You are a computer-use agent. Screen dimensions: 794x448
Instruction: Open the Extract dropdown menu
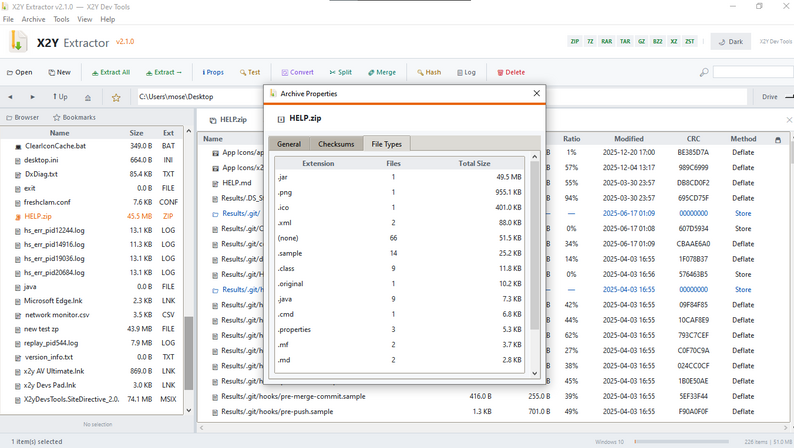[x=164, y=72]
